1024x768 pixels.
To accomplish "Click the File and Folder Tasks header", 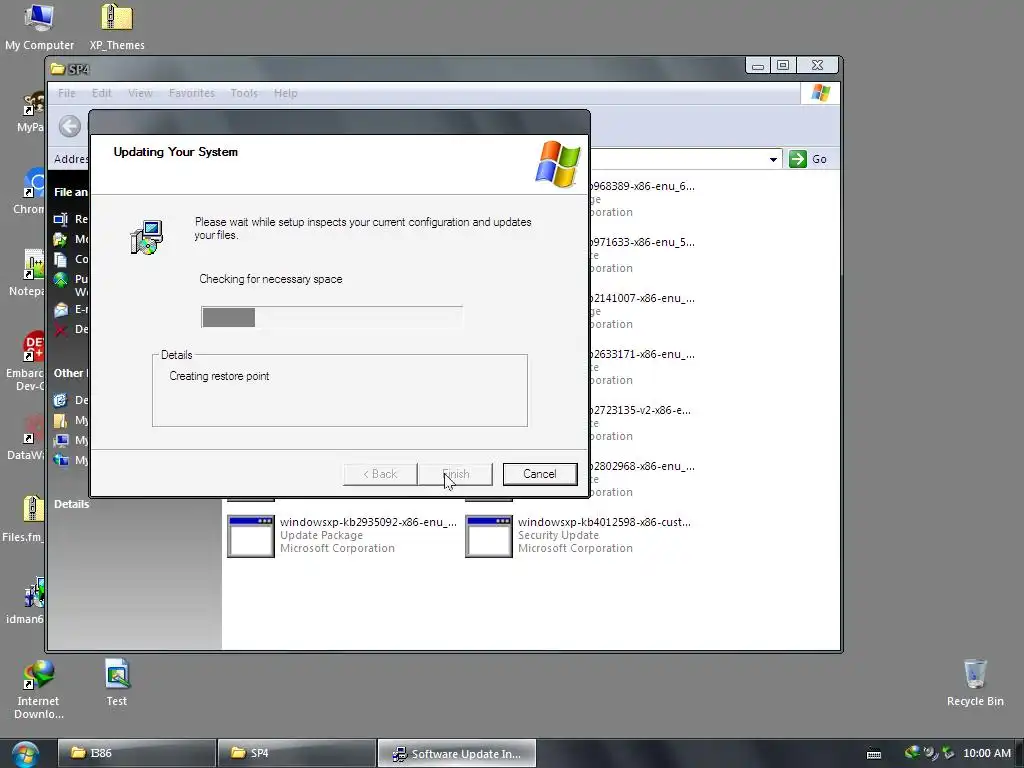I will click(x=71, y=192).
